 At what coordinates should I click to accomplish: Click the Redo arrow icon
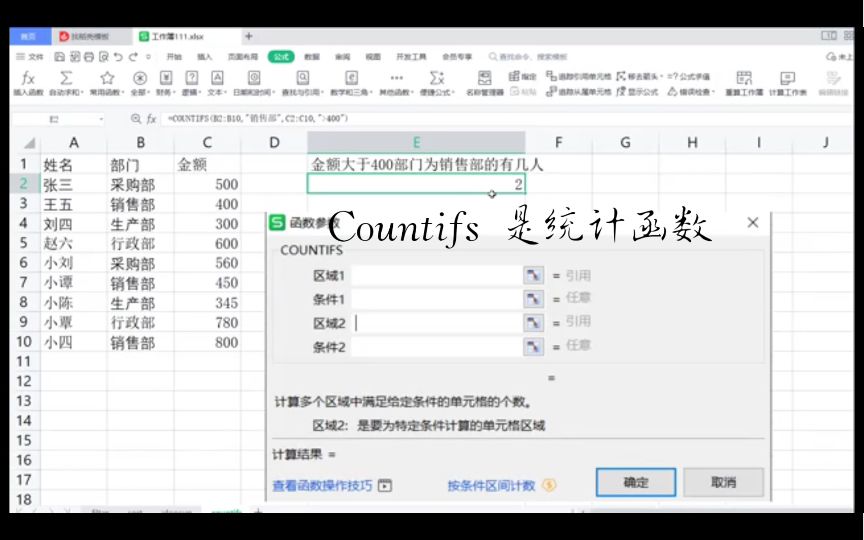133,57
